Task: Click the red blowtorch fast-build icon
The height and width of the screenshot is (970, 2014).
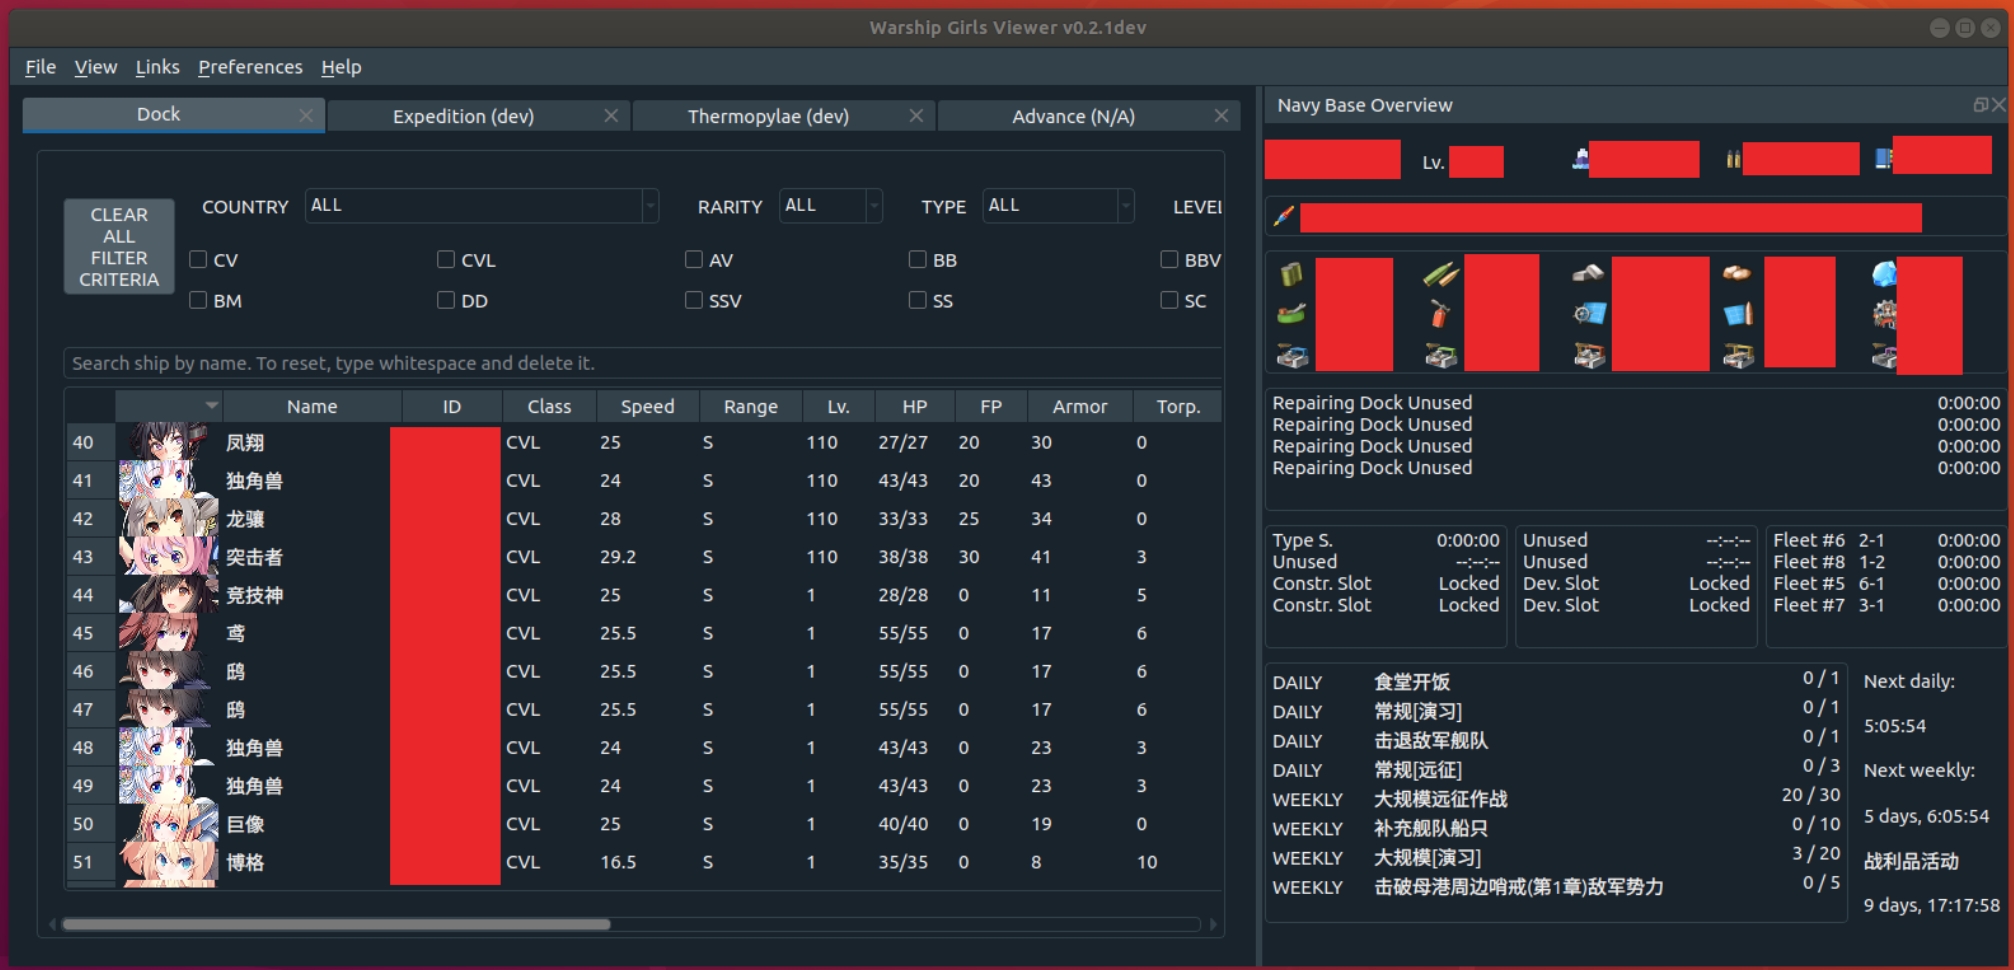Action: (x=1439, y=314)
